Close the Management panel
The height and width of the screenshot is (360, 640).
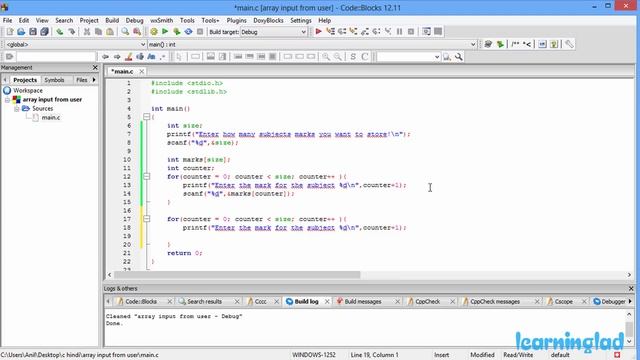pyautogui.click(x=95, y=67)
